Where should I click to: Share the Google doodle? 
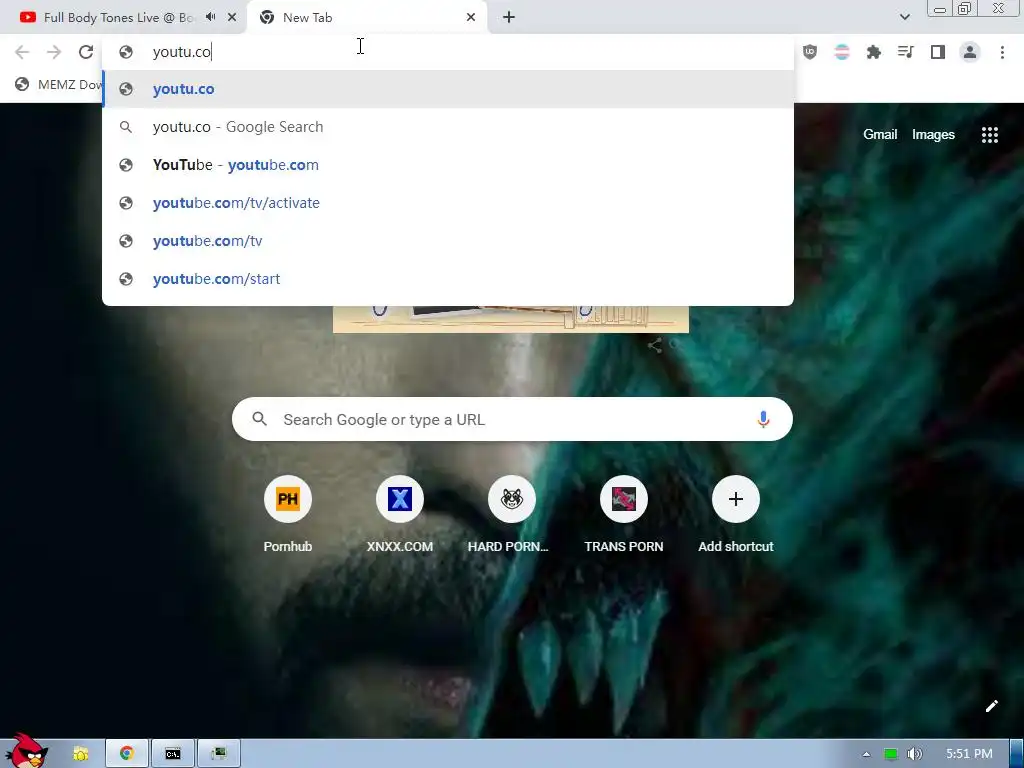click(x=654, y=345)
